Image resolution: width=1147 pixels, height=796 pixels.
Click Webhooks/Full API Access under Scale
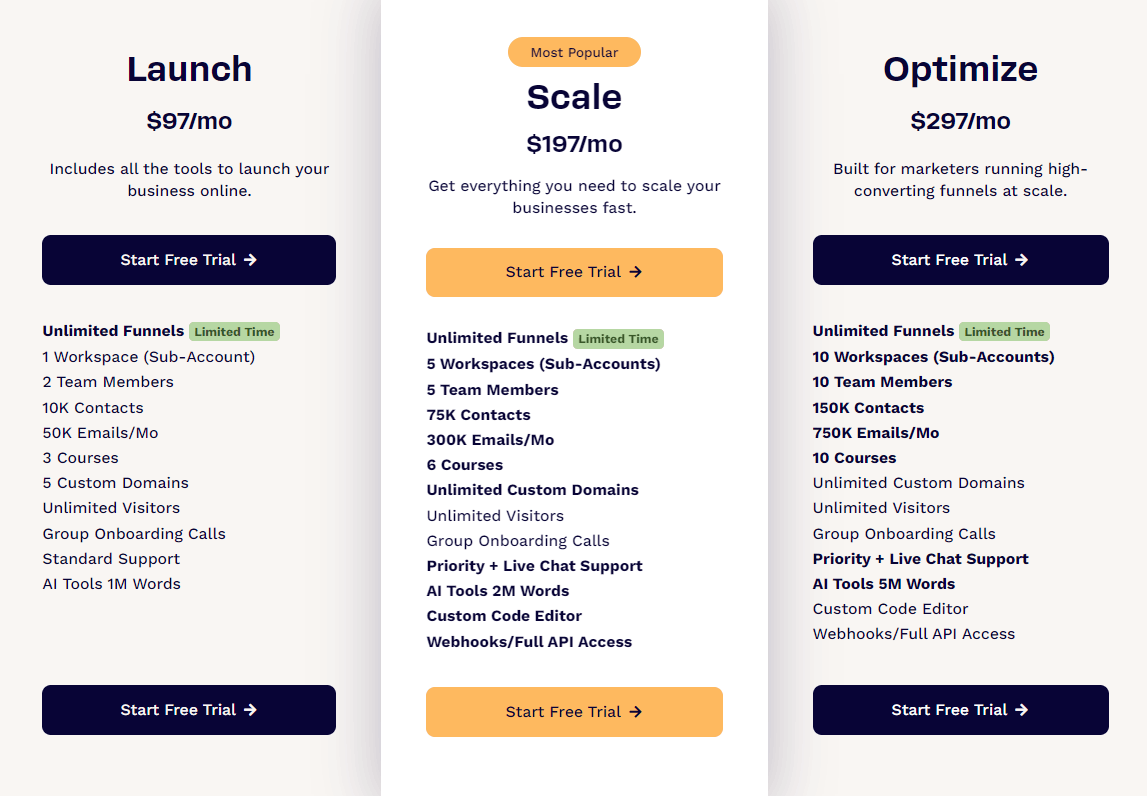532,641
